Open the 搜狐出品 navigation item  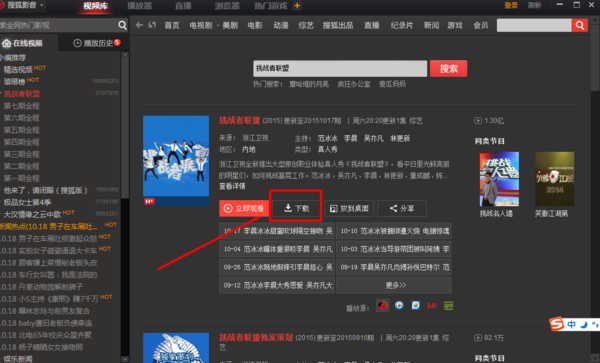click(338, 25)
